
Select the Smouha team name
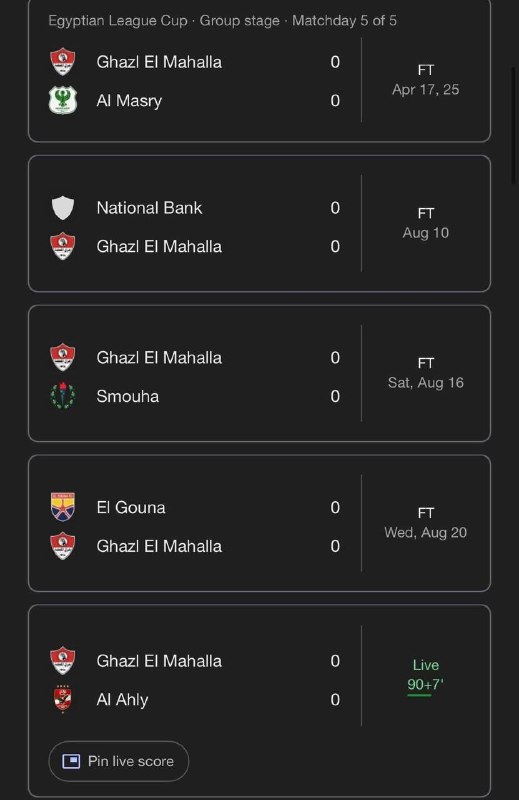pyautogui.click(x=128, y=396)
